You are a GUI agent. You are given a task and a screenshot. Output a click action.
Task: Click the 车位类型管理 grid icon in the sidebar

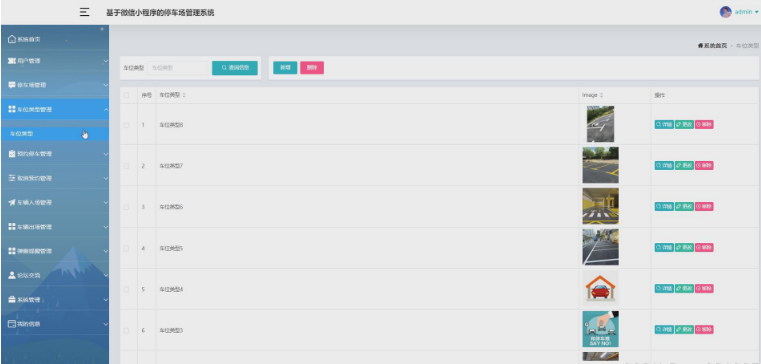point(12,109)
